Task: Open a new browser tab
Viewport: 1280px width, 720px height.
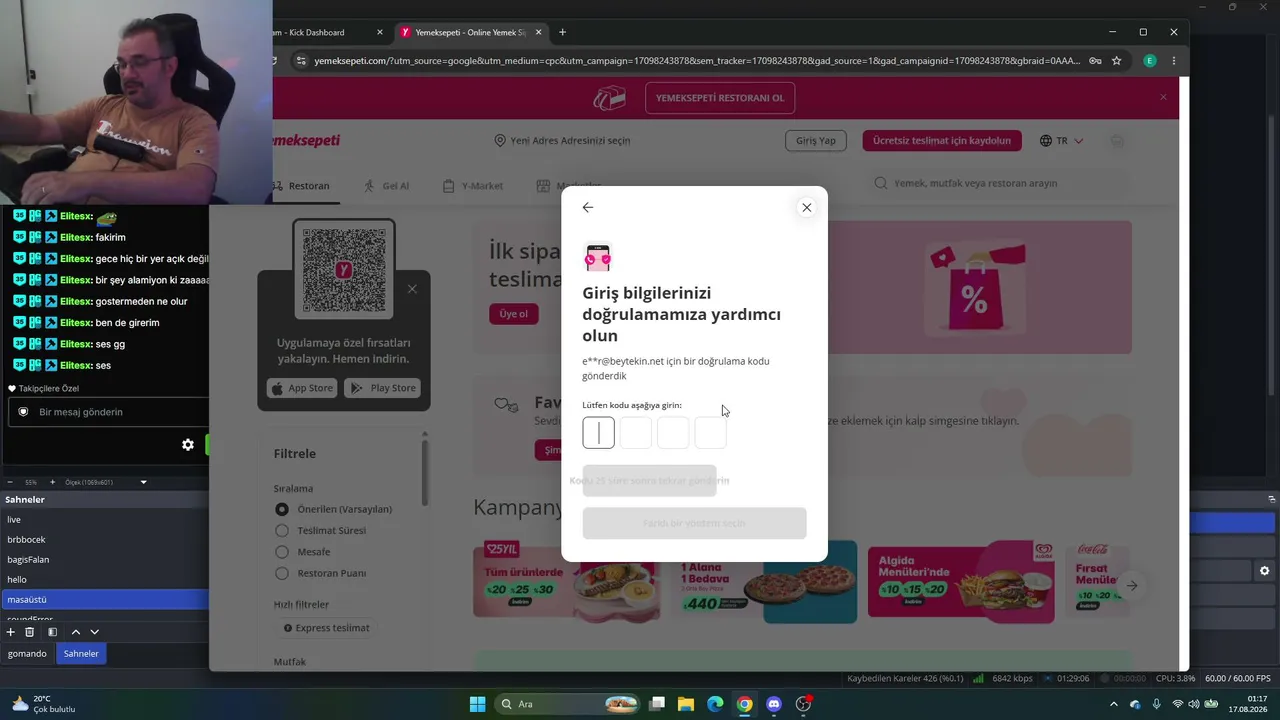Action: coord(562,32)
